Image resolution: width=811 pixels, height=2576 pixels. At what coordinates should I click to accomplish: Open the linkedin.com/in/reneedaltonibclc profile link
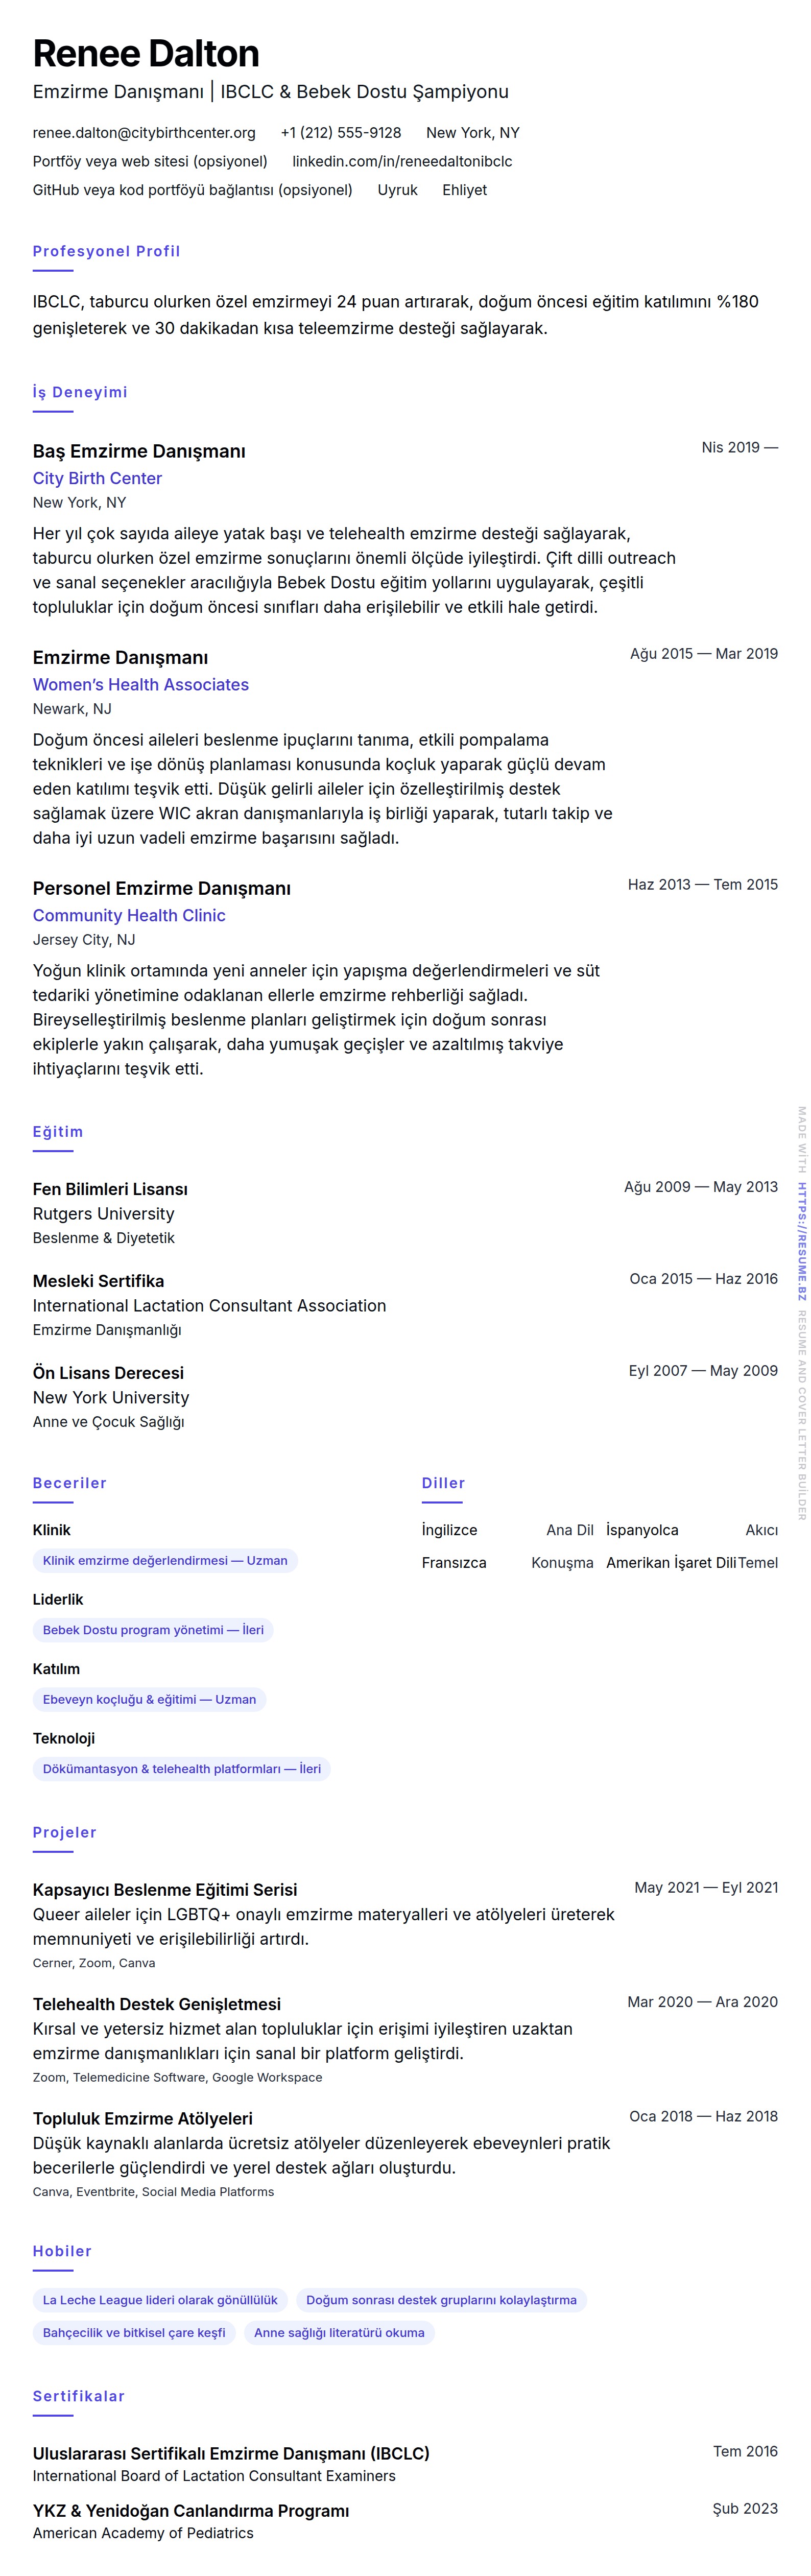coord(402,161)
